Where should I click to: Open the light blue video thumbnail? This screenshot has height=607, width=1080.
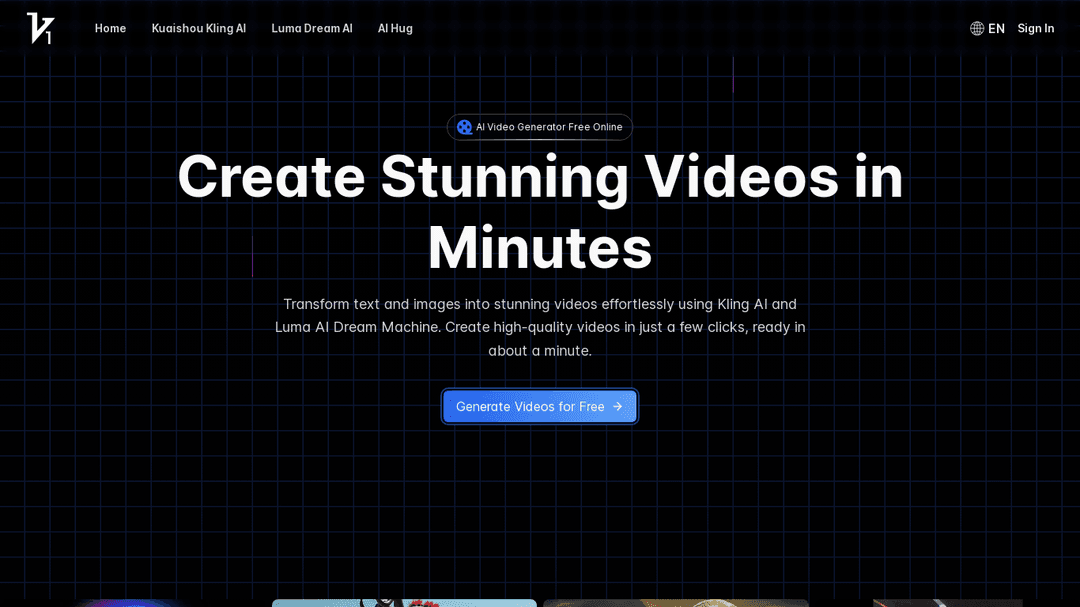(404, 603)
